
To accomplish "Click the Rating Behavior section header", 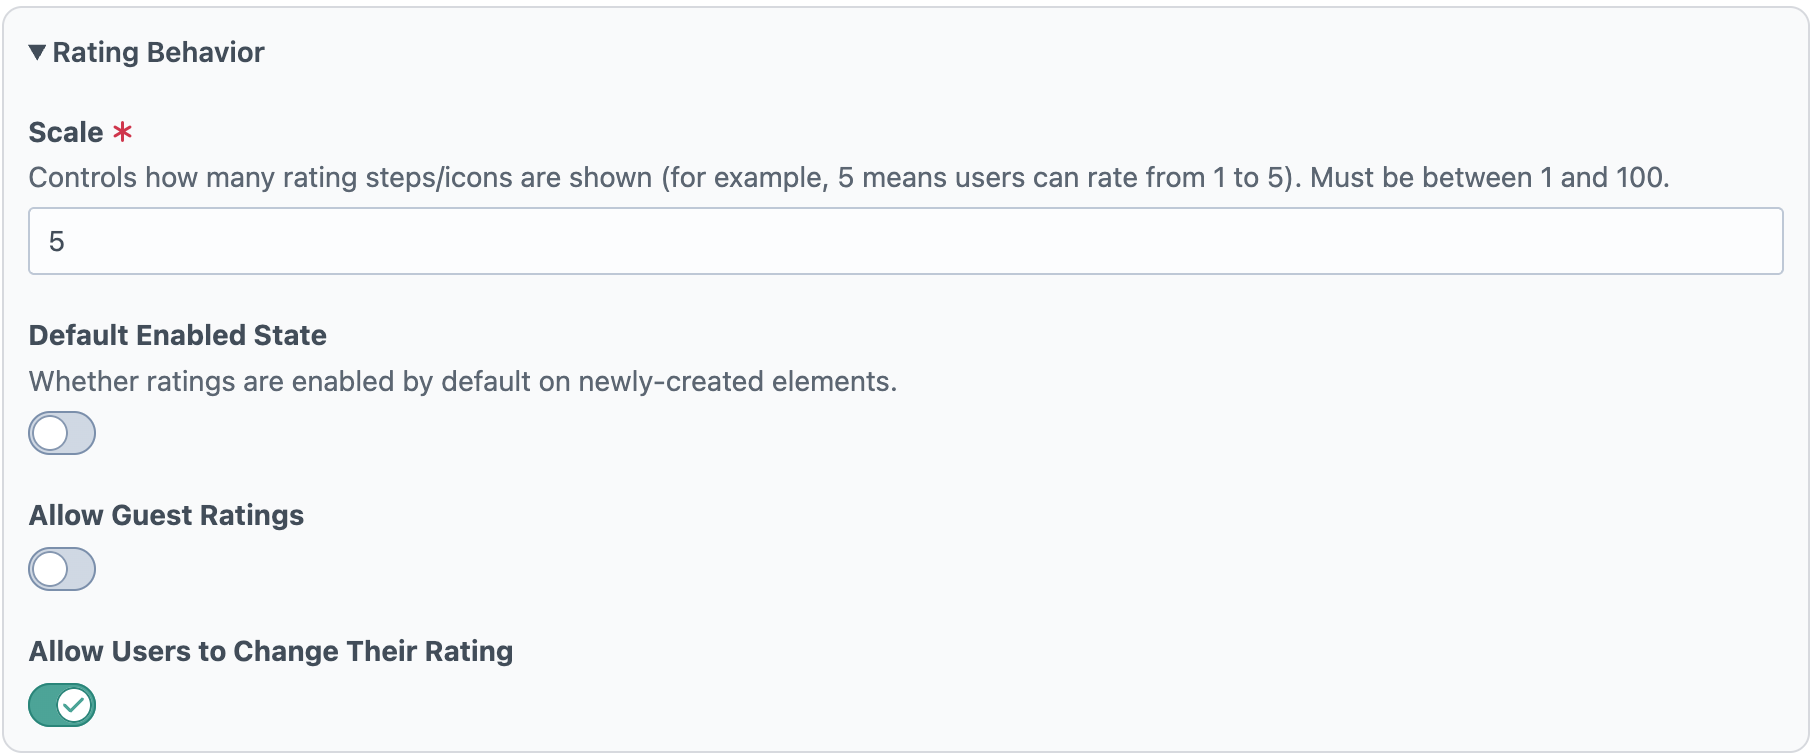I will (158, 51).
